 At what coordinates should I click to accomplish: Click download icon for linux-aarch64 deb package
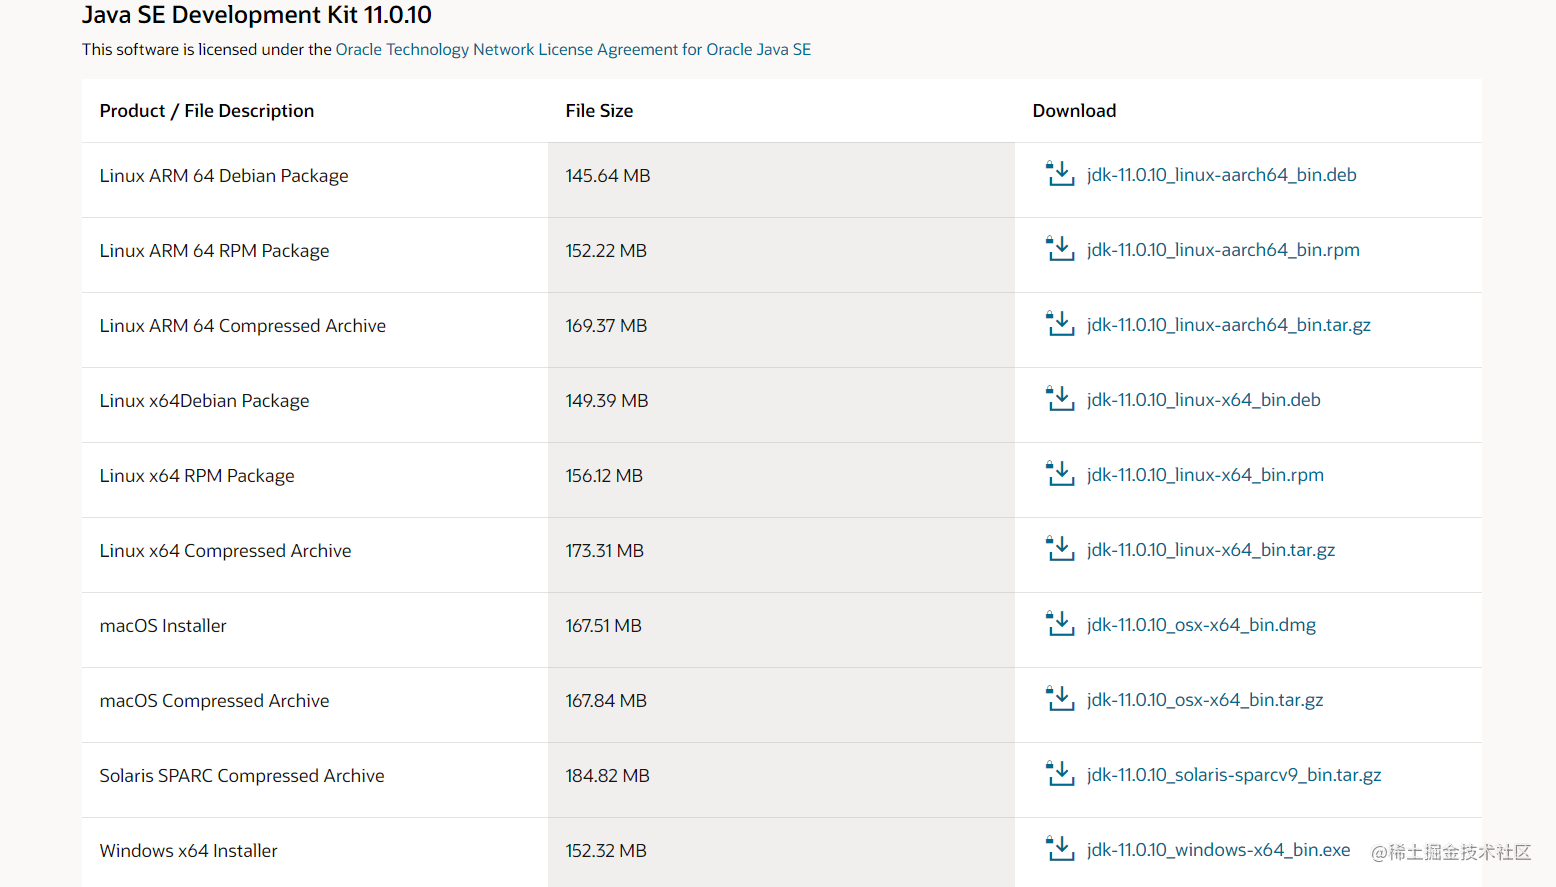[1060, 174]
